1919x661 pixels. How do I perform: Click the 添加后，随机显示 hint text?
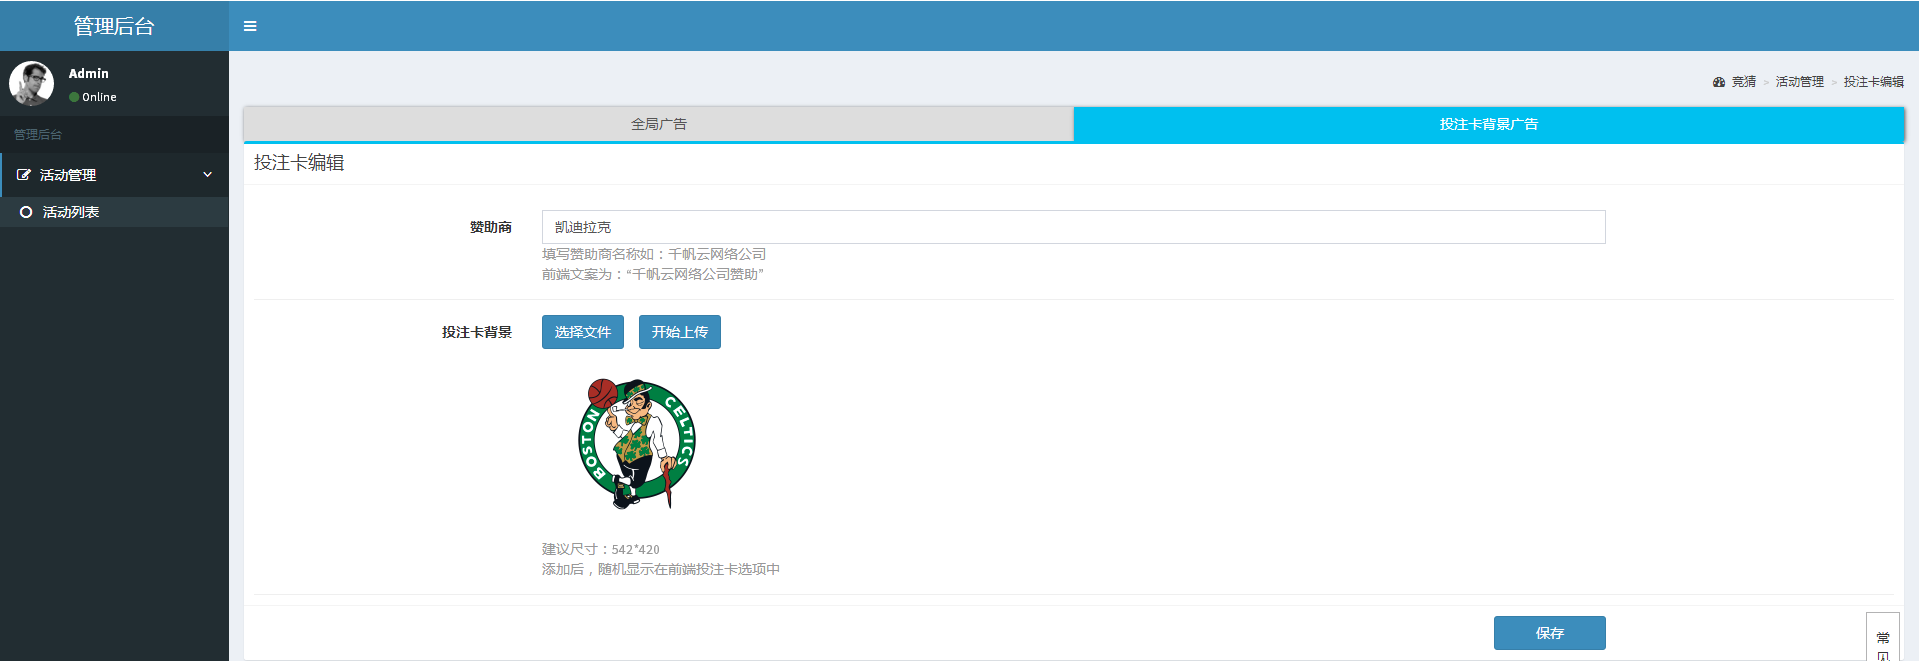pyautogui.click(x=661, y=569)
